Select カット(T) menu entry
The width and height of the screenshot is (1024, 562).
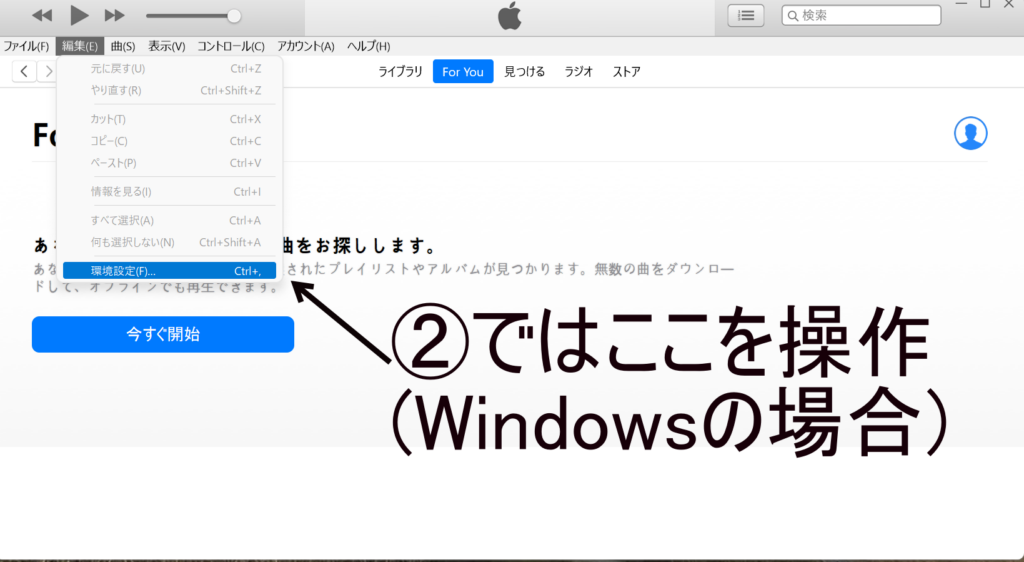click(x=170, y=119)
